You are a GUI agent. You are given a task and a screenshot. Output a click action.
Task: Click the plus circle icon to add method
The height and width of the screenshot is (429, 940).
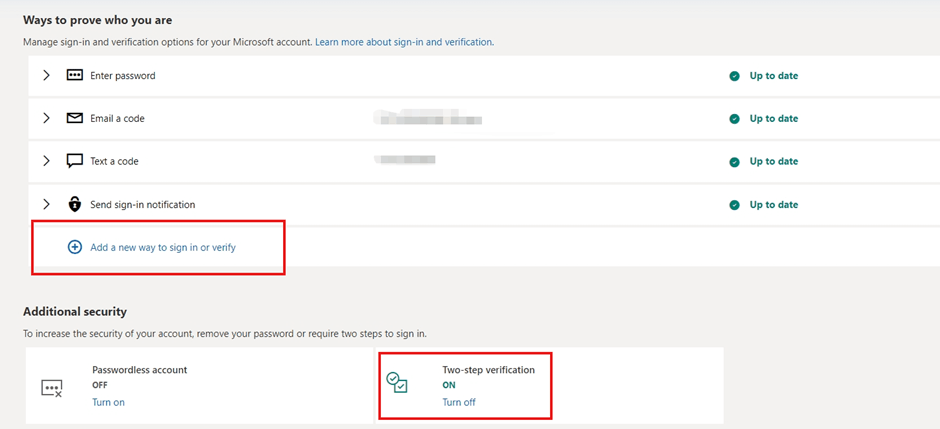point(74,247)
